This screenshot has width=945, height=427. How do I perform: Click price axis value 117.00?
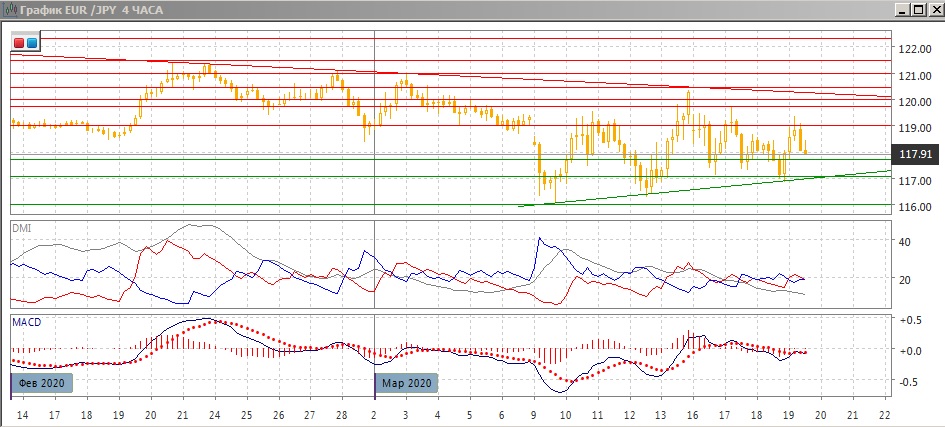915,180
